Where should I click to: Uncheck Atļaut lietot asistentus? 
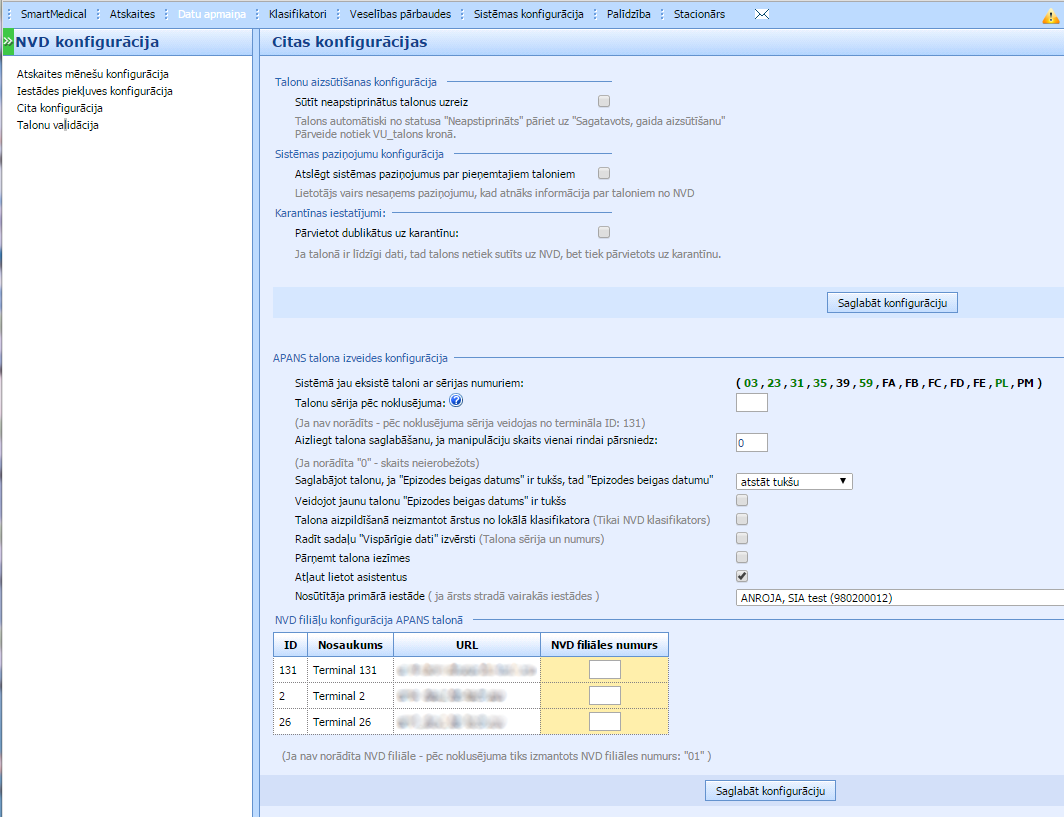click(x=742, y=576)
